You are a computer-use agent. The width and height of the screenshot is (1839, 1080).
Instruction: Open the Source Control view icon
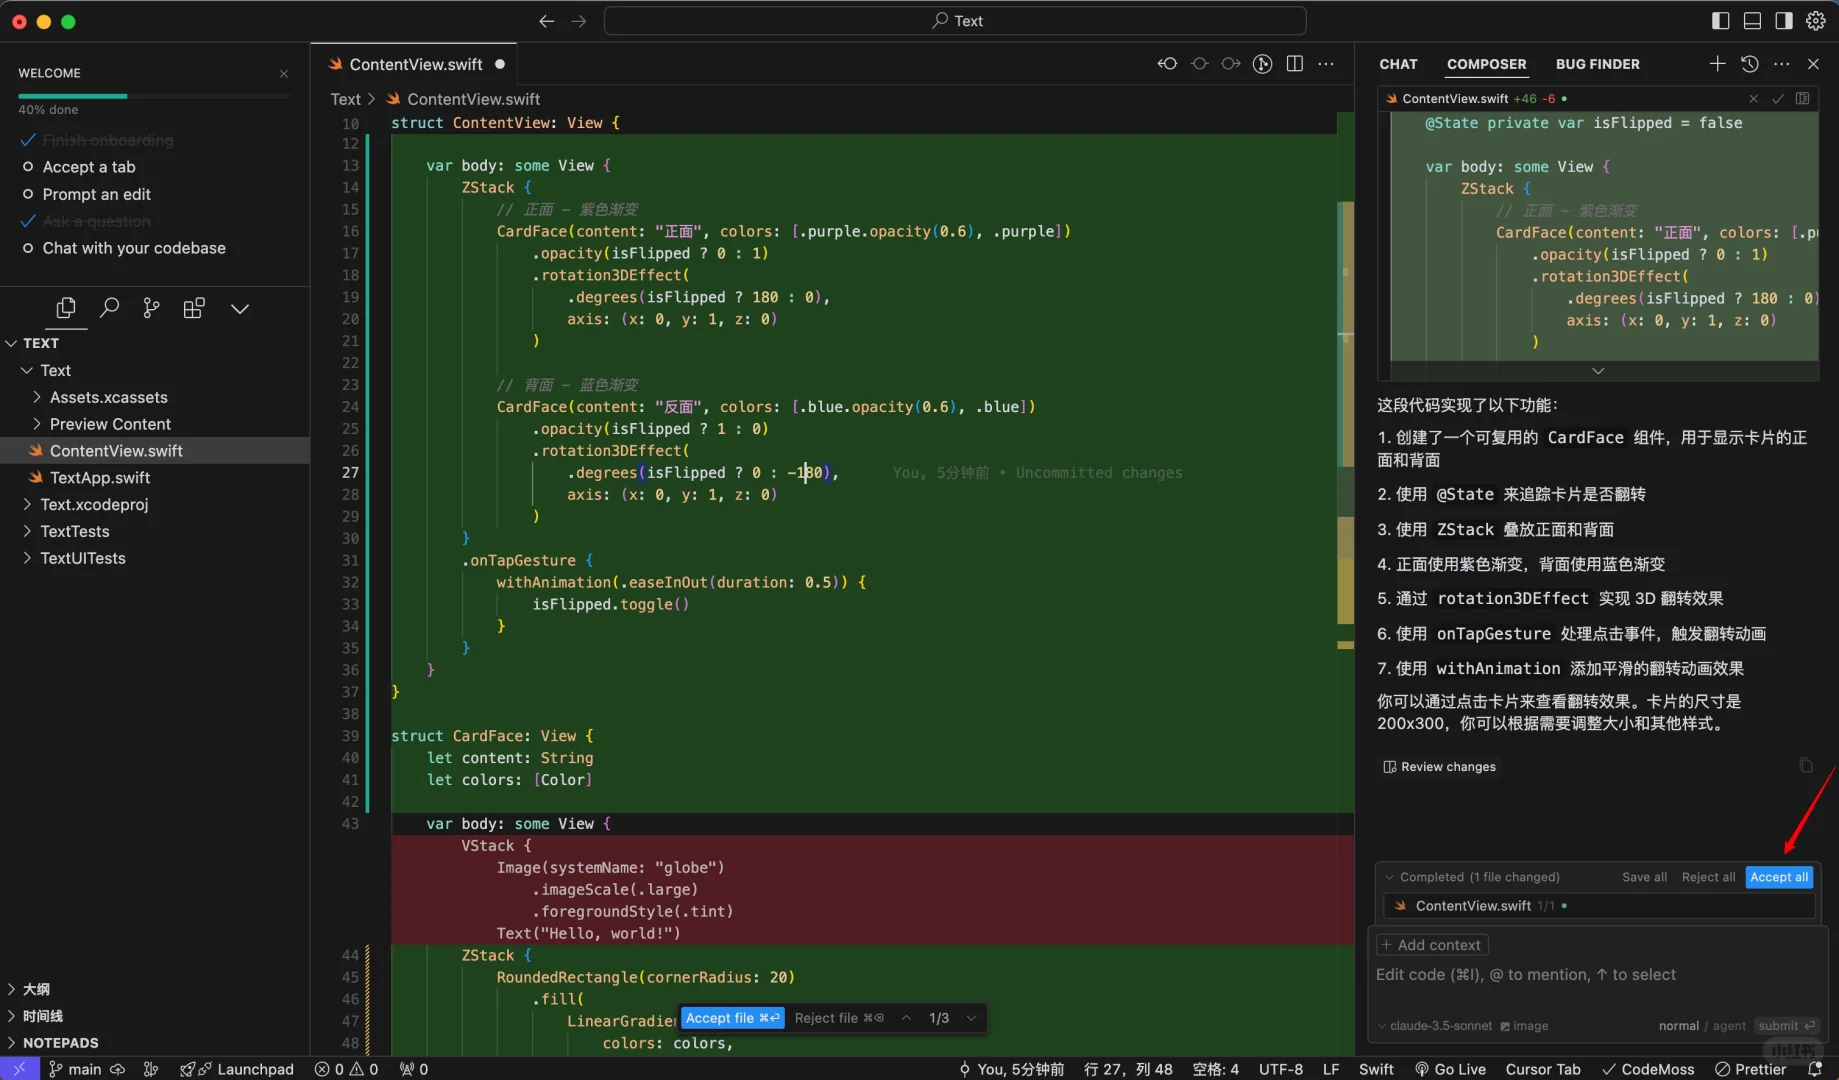point(151,308)
